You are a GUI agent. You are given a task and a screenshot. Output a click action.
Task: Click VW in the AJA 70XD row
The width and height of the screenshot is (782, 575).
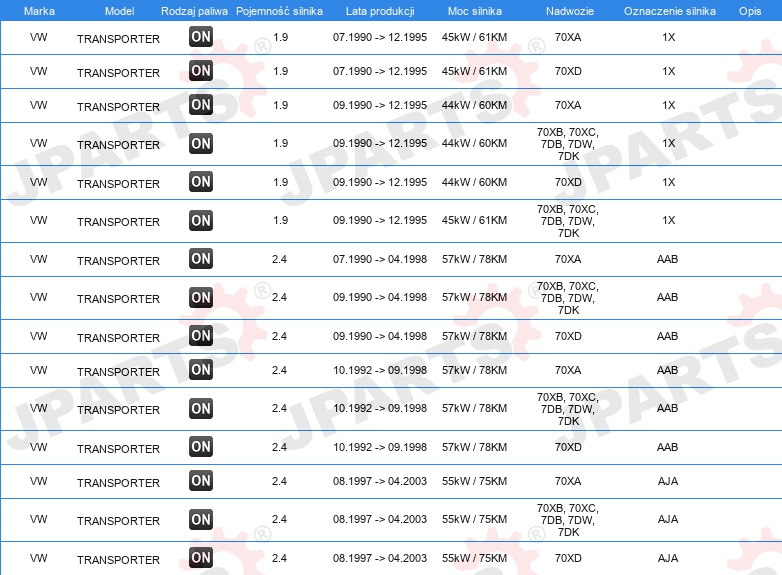coord(38,558)
